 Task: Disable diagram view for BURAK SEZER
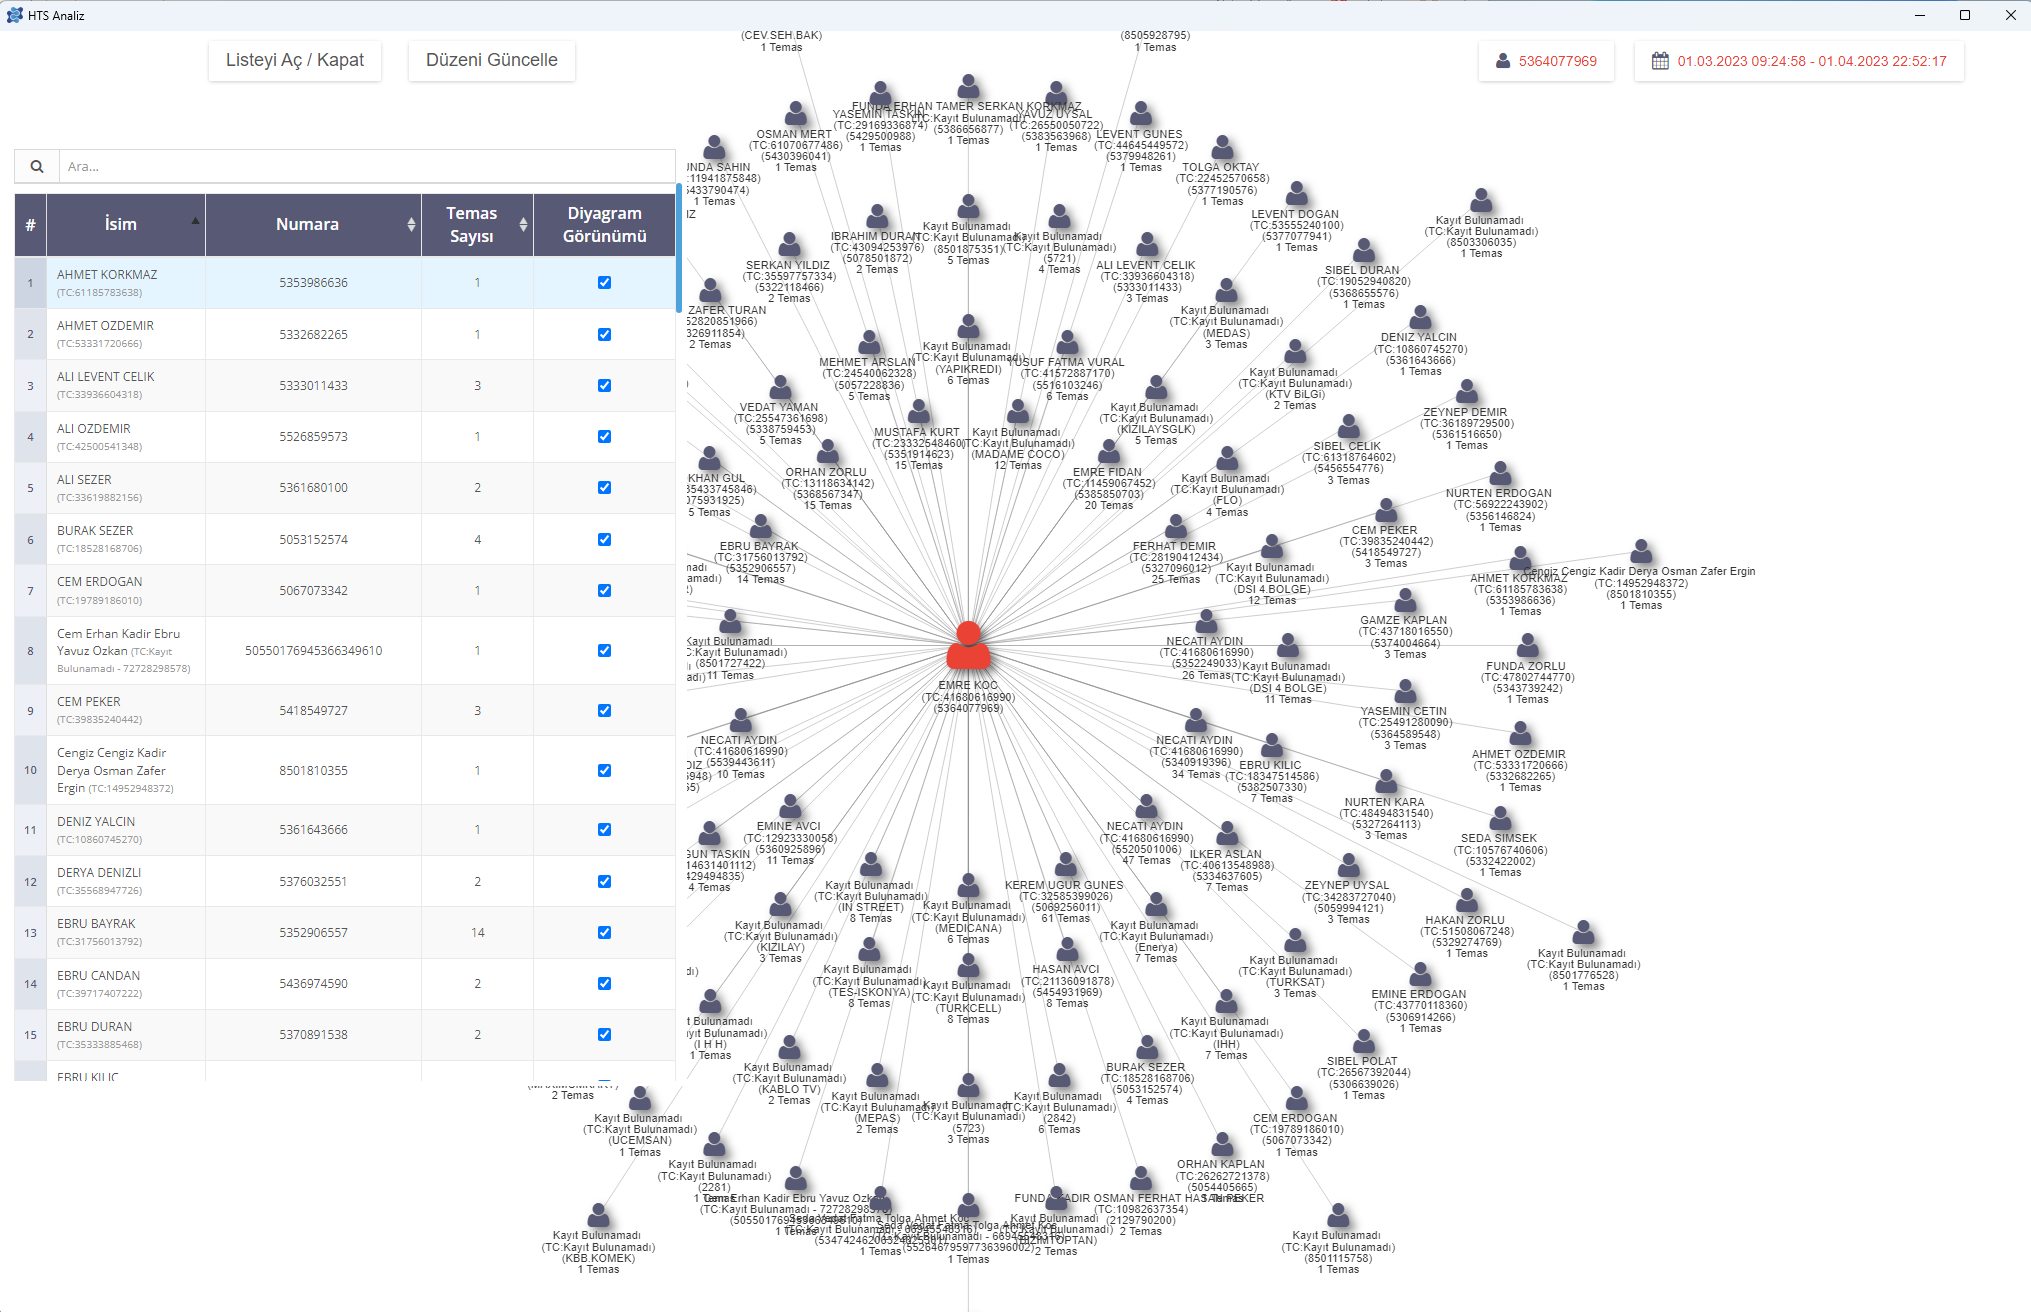tap(604, 539)
